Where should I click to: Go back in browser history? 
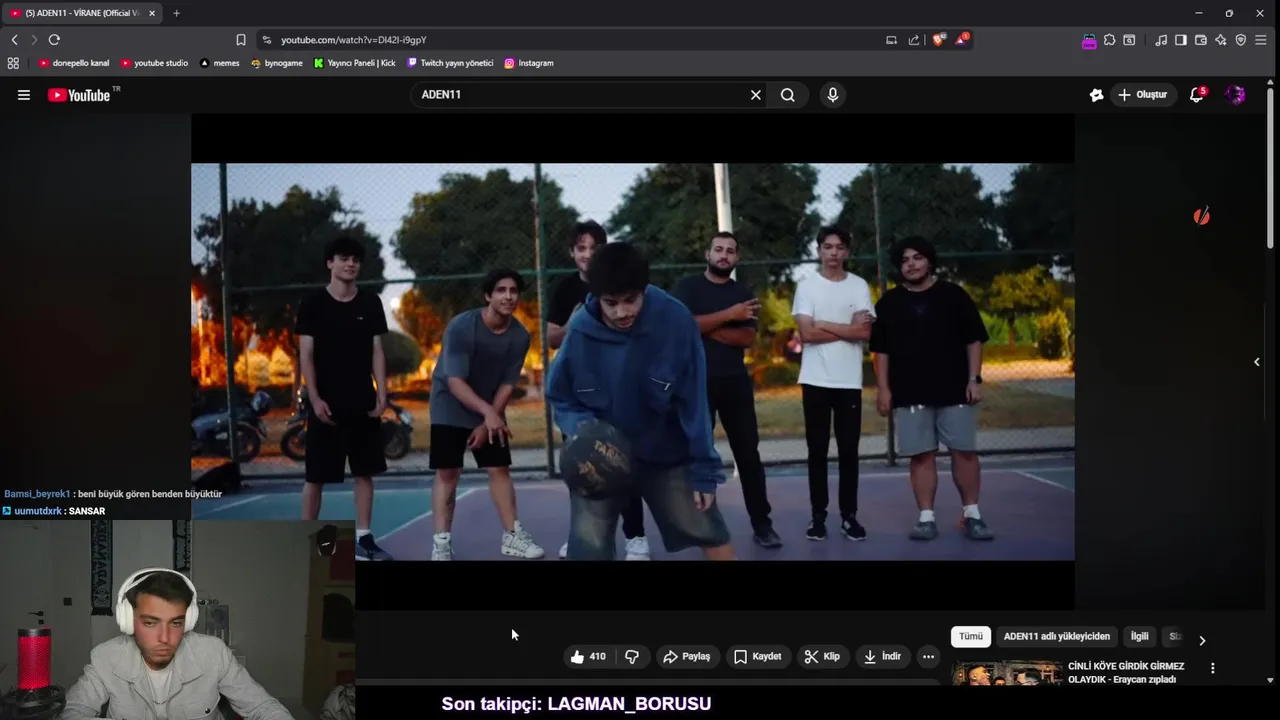click(14, 40)
